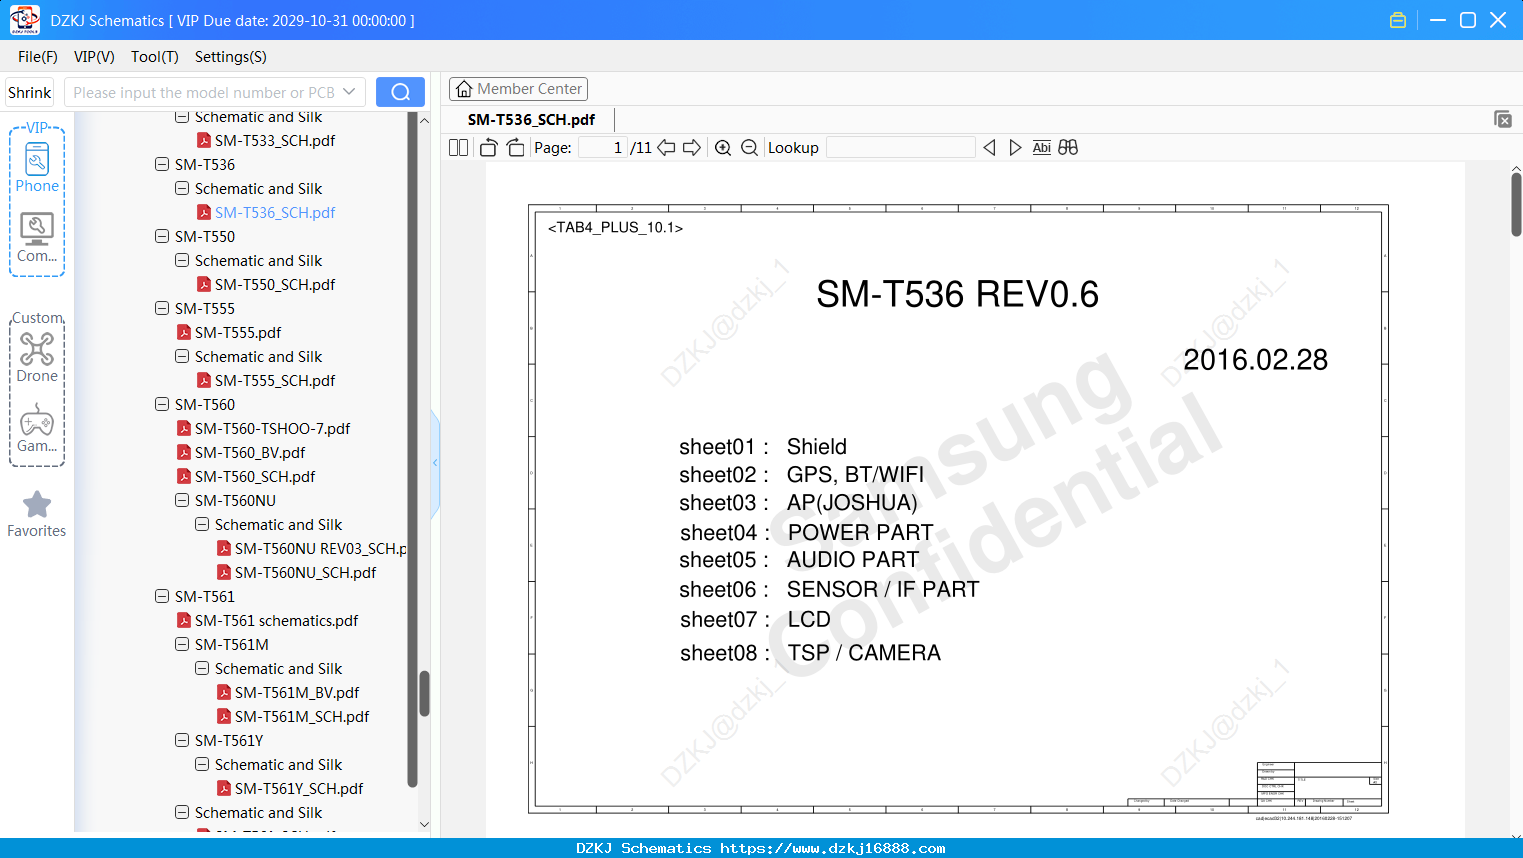Image resolution: width=1523 pixels, height=858 pixels.
Task: Open SM-T555_SCH.pdf file
Action: pos(266,381)
